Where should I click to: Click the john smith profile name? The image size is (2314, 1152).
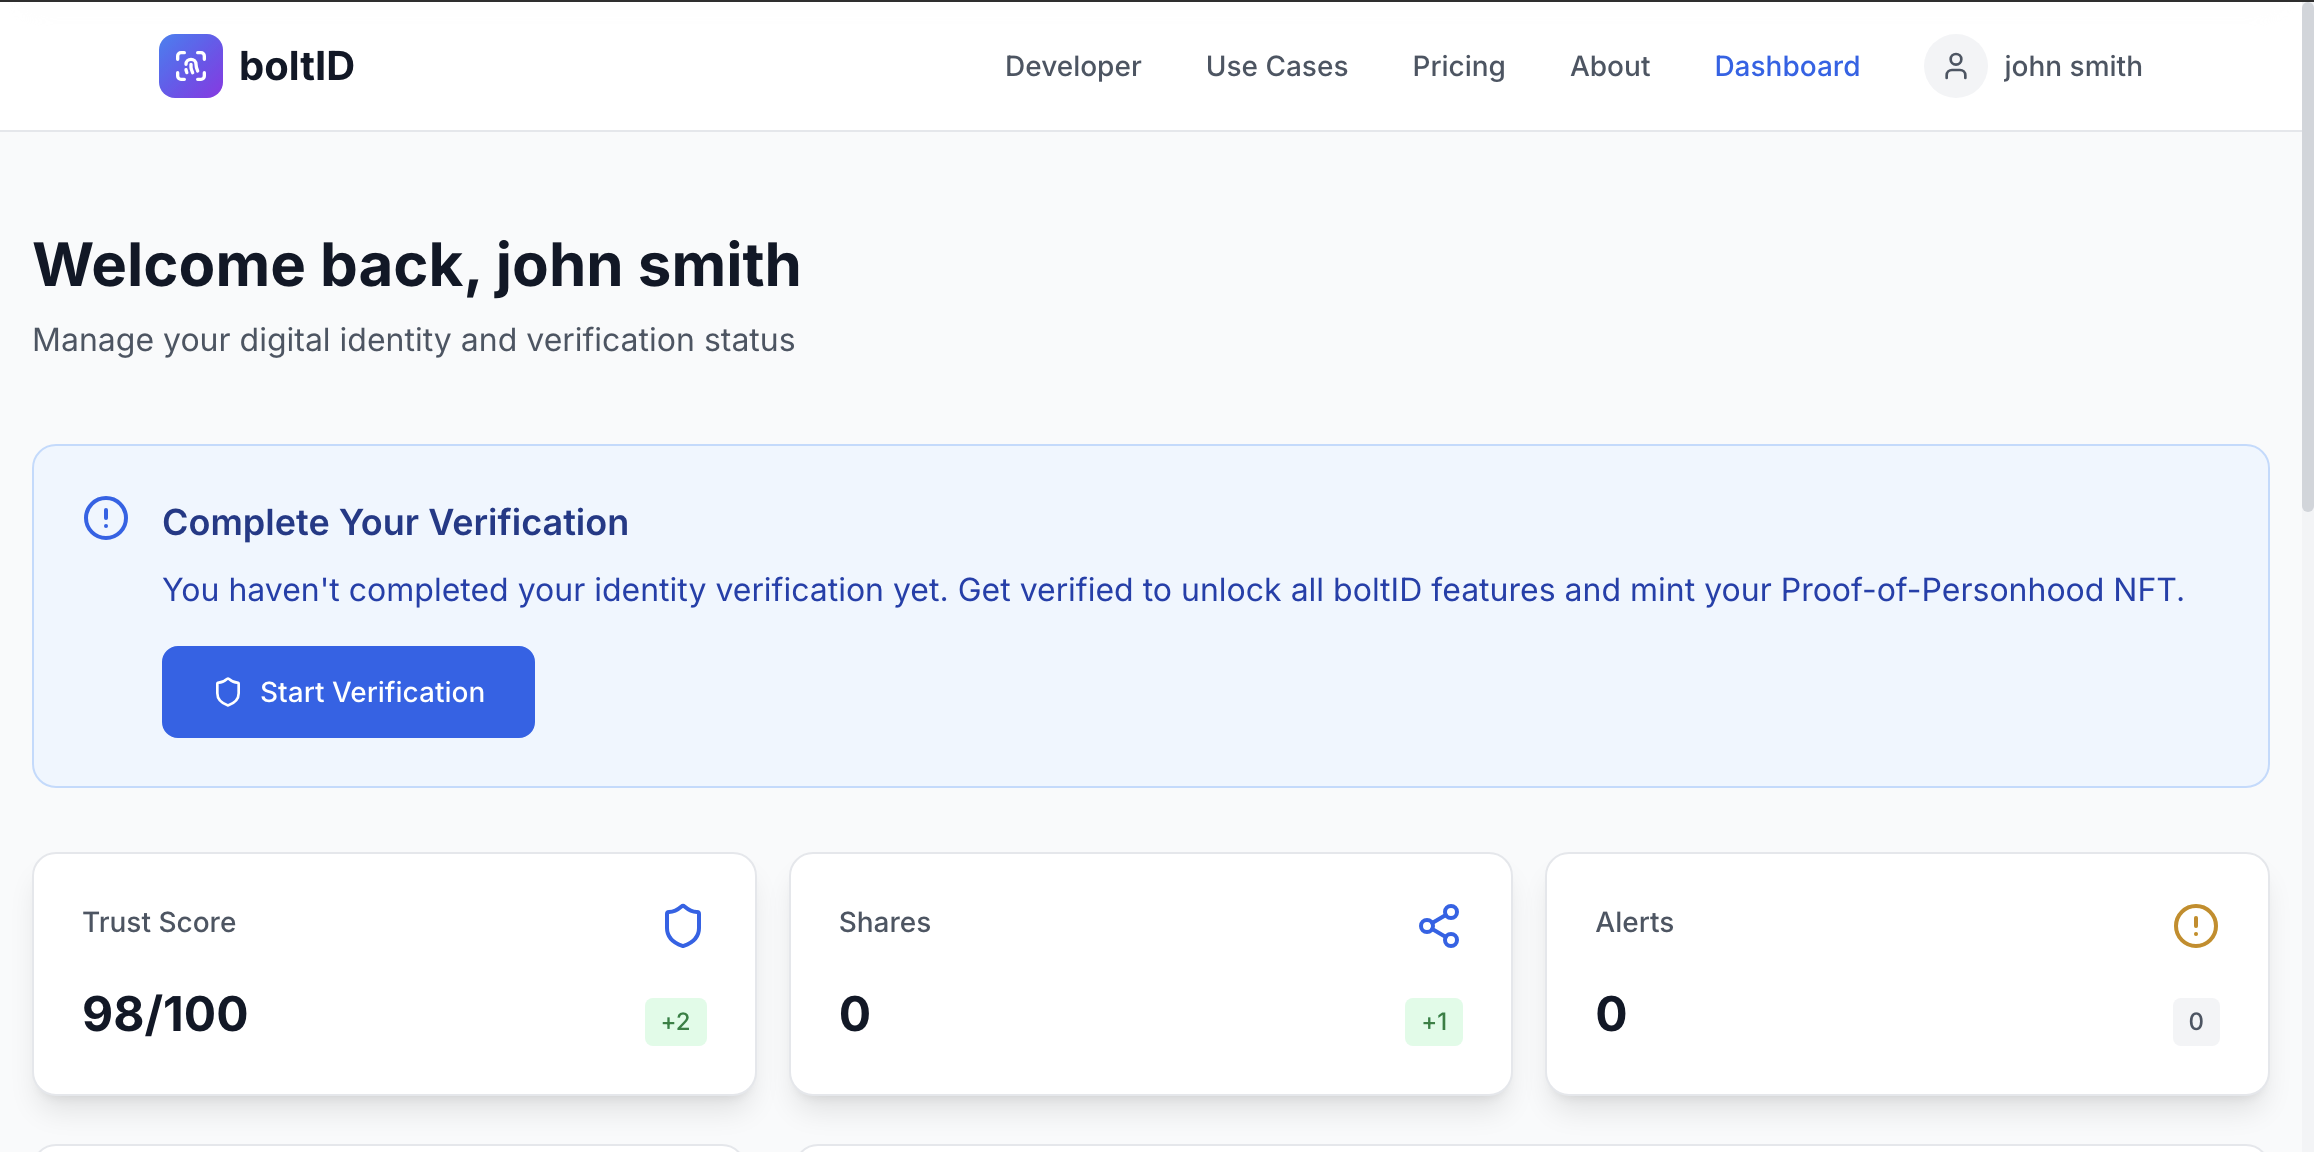point(2073,66)
